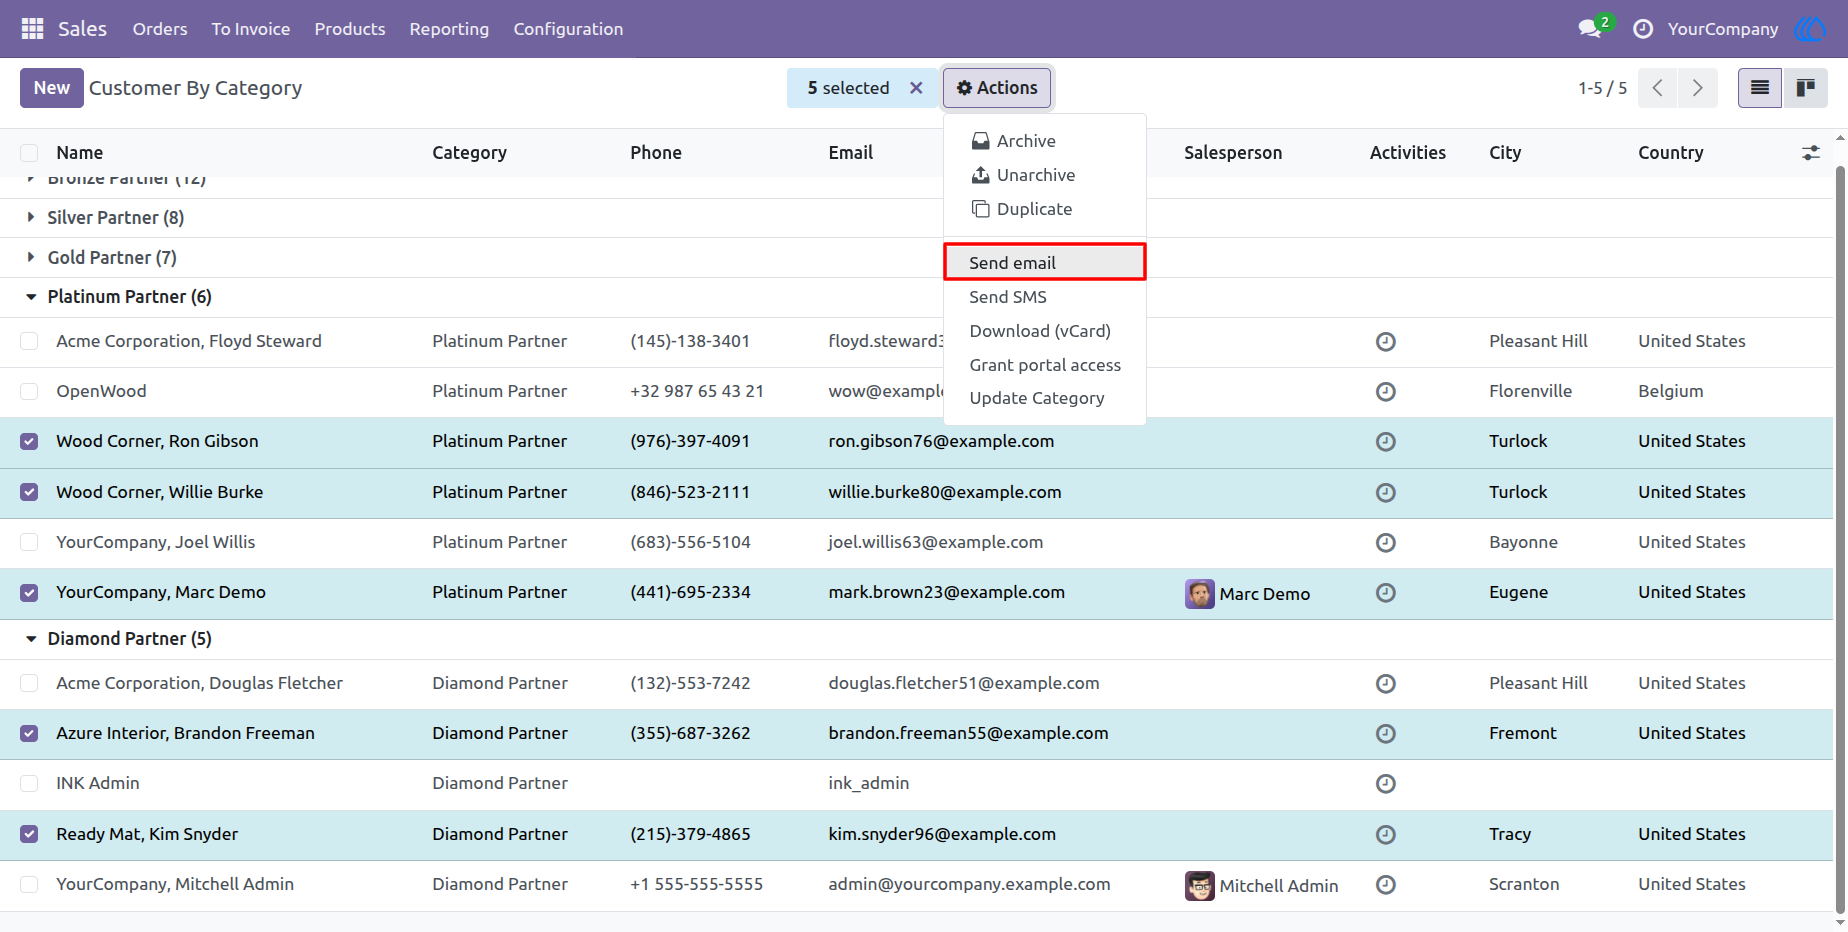
Task: Switch to kanban view
Action: coord(1805,88)
